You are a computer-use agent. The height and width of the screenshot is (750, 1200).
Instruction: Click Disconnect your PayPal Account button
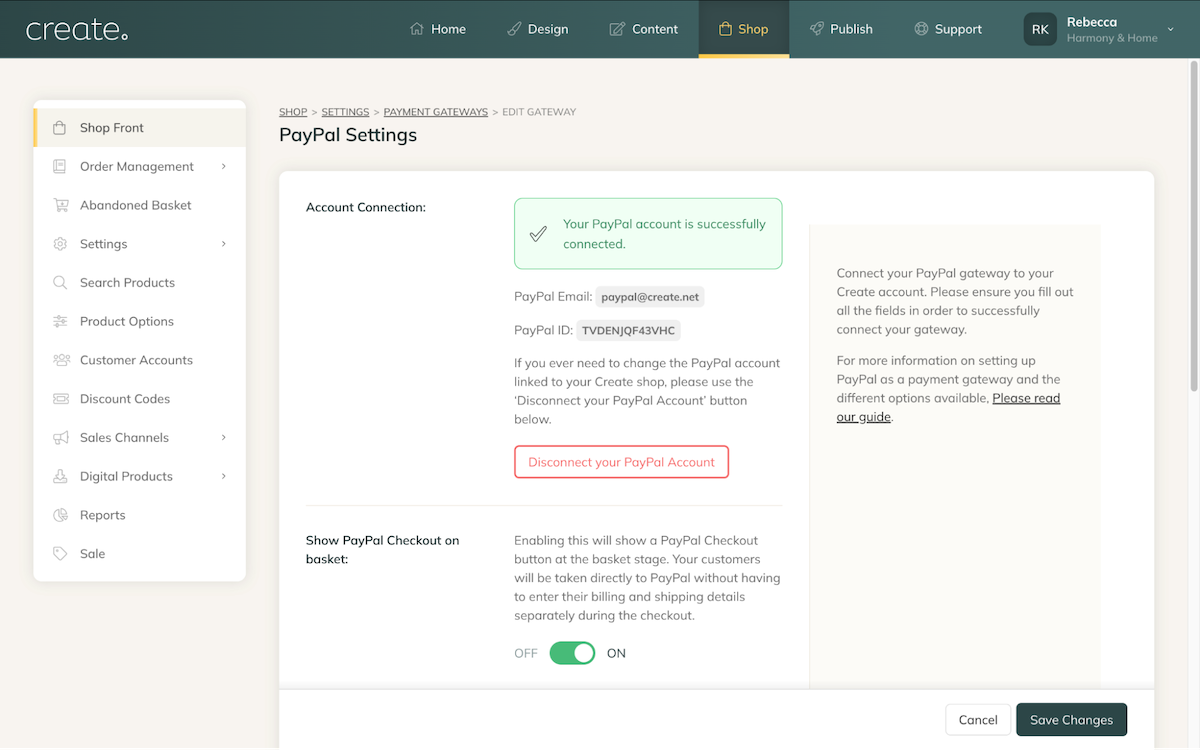click(x=621, y=462)
